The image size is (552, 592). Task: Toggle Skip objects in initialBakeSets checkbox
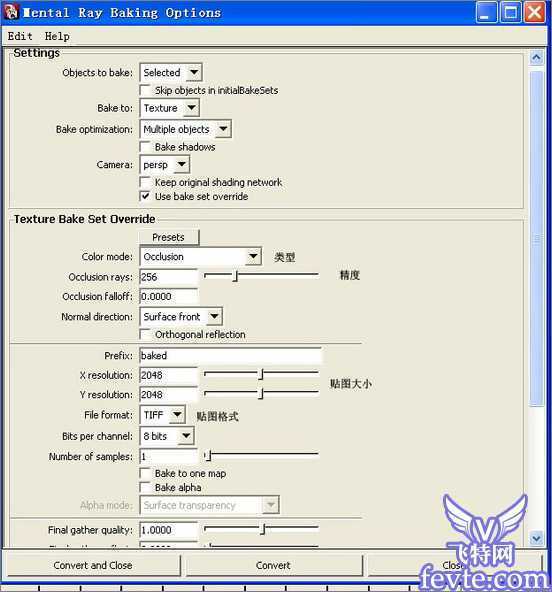[x=145, y=90]
